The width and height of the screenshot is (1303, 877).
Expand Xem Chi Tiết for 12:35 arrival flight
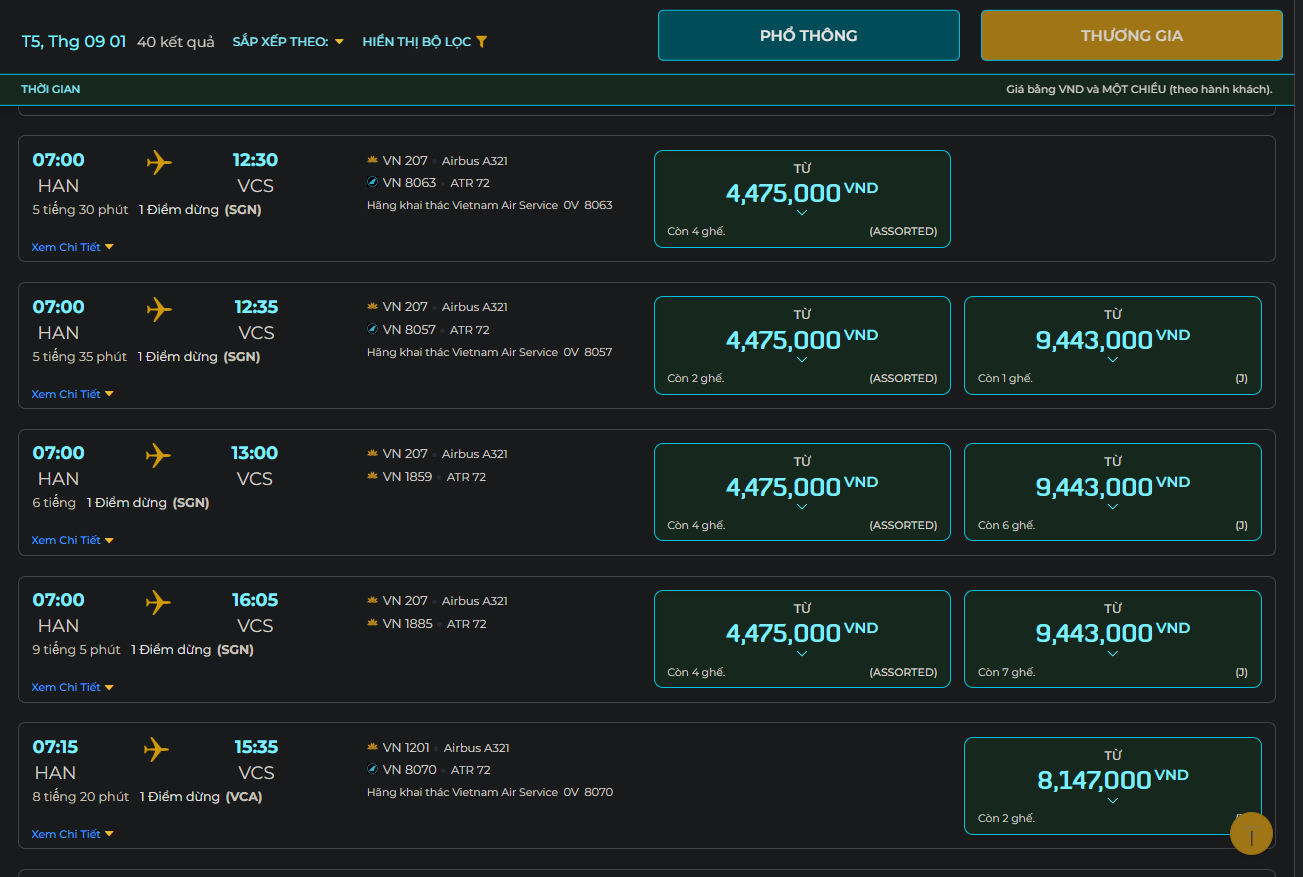[x=72, y=394]
